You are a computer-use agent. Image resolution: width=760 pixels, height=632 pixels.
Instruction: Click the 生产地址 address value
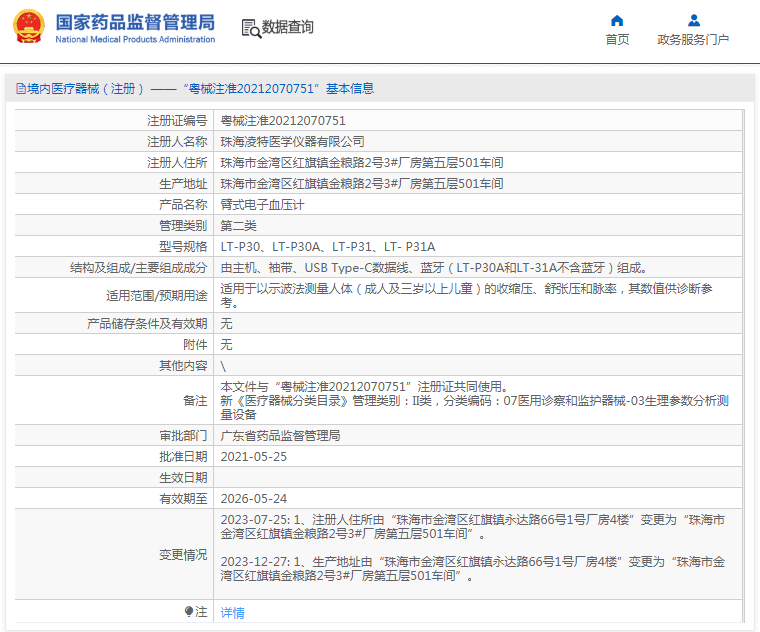point(362,184)
